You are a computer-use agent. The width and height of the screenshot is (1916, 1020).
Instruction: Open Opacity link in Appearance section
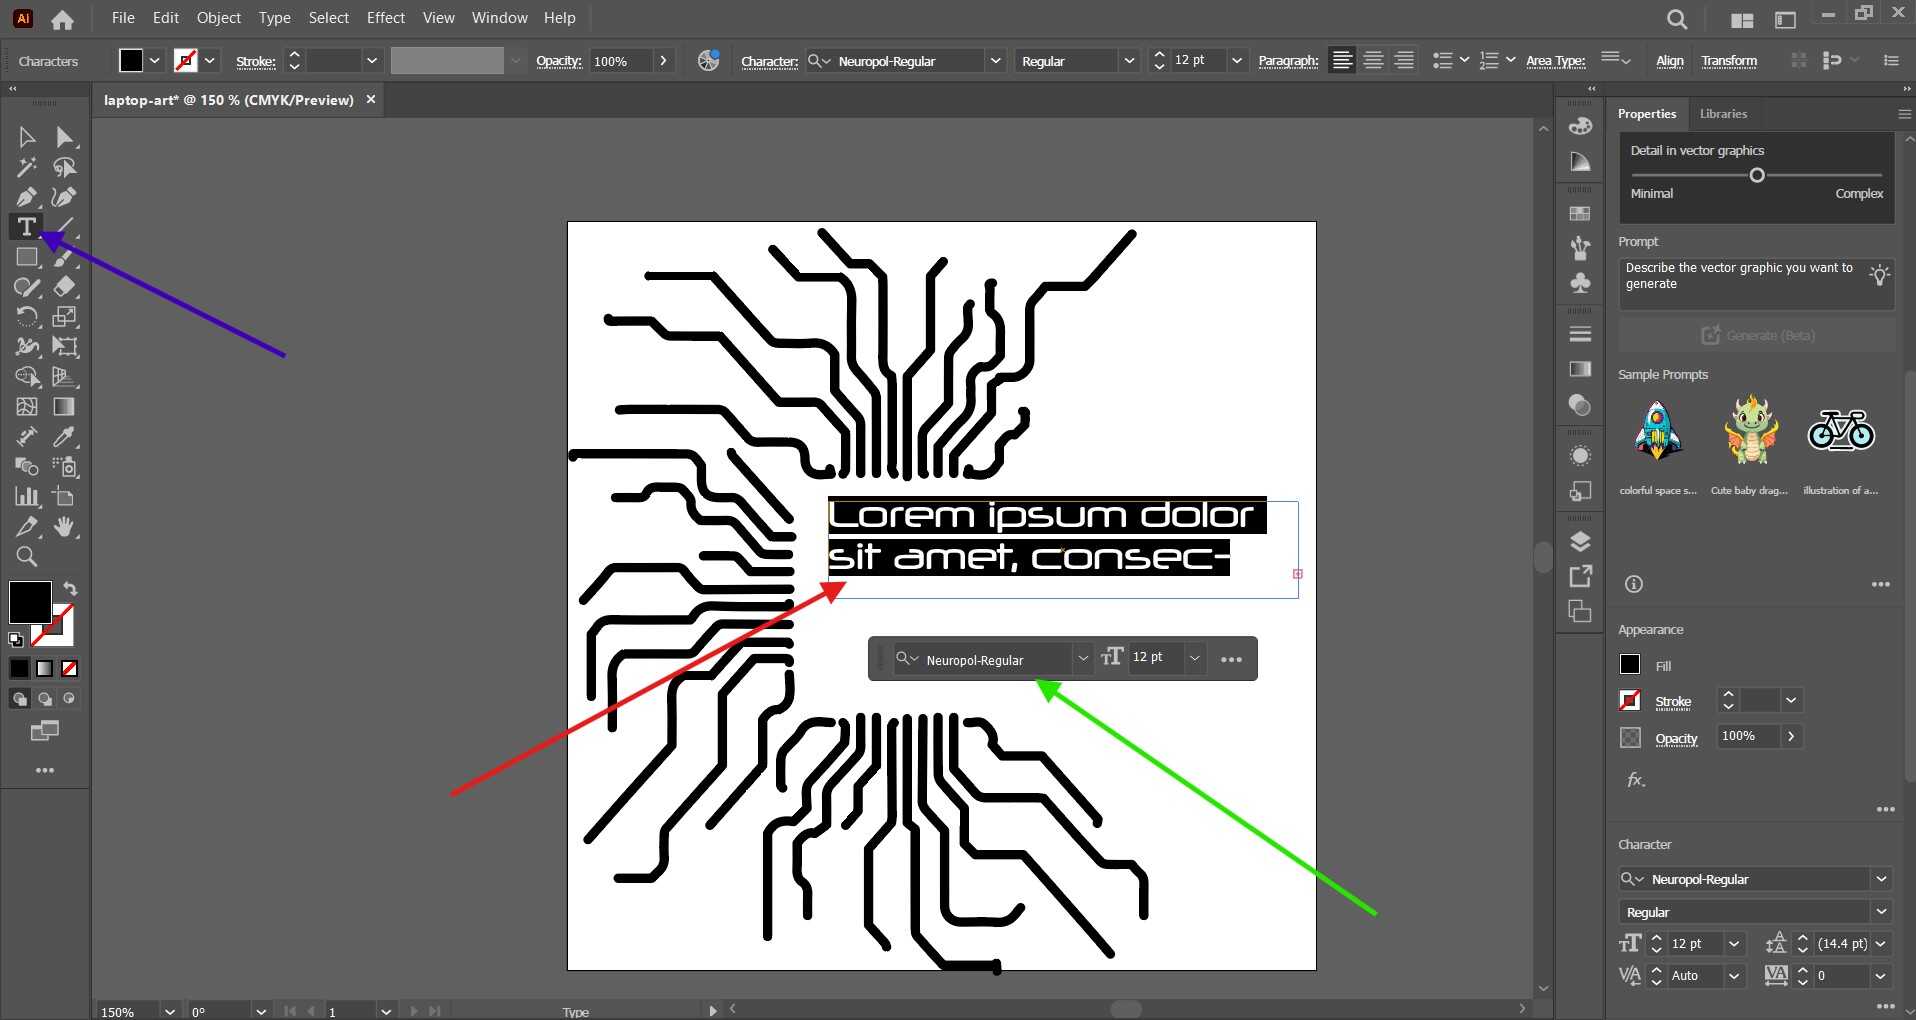point(1676,739)
